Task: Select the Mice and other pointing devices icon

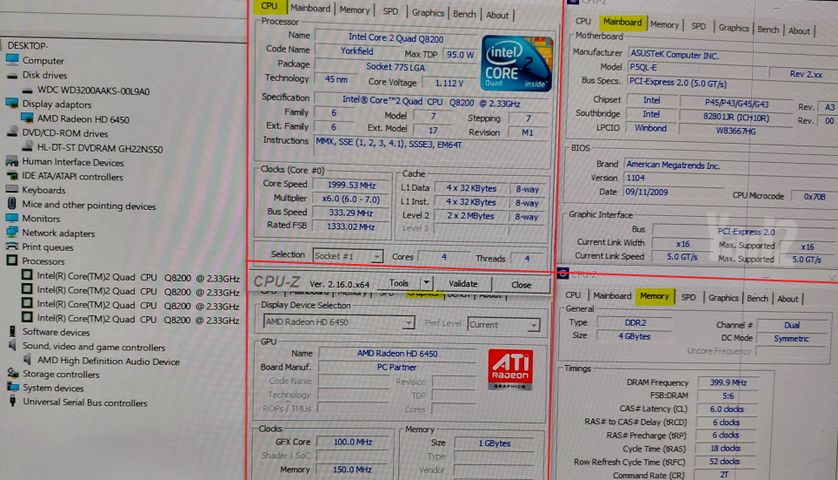Action: pyautogui.click(x=12, y=204)
